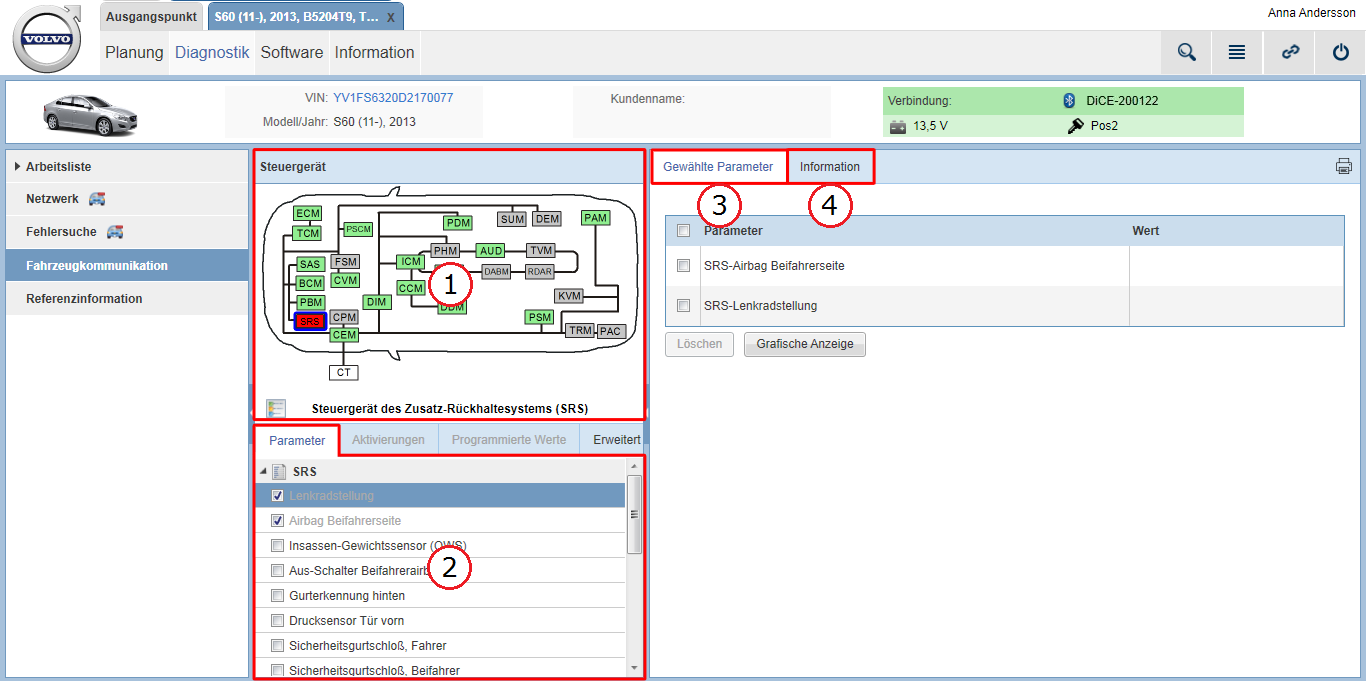Select the SAS control unit
This screenshot has height=681, width=1366.
(311, 264)
